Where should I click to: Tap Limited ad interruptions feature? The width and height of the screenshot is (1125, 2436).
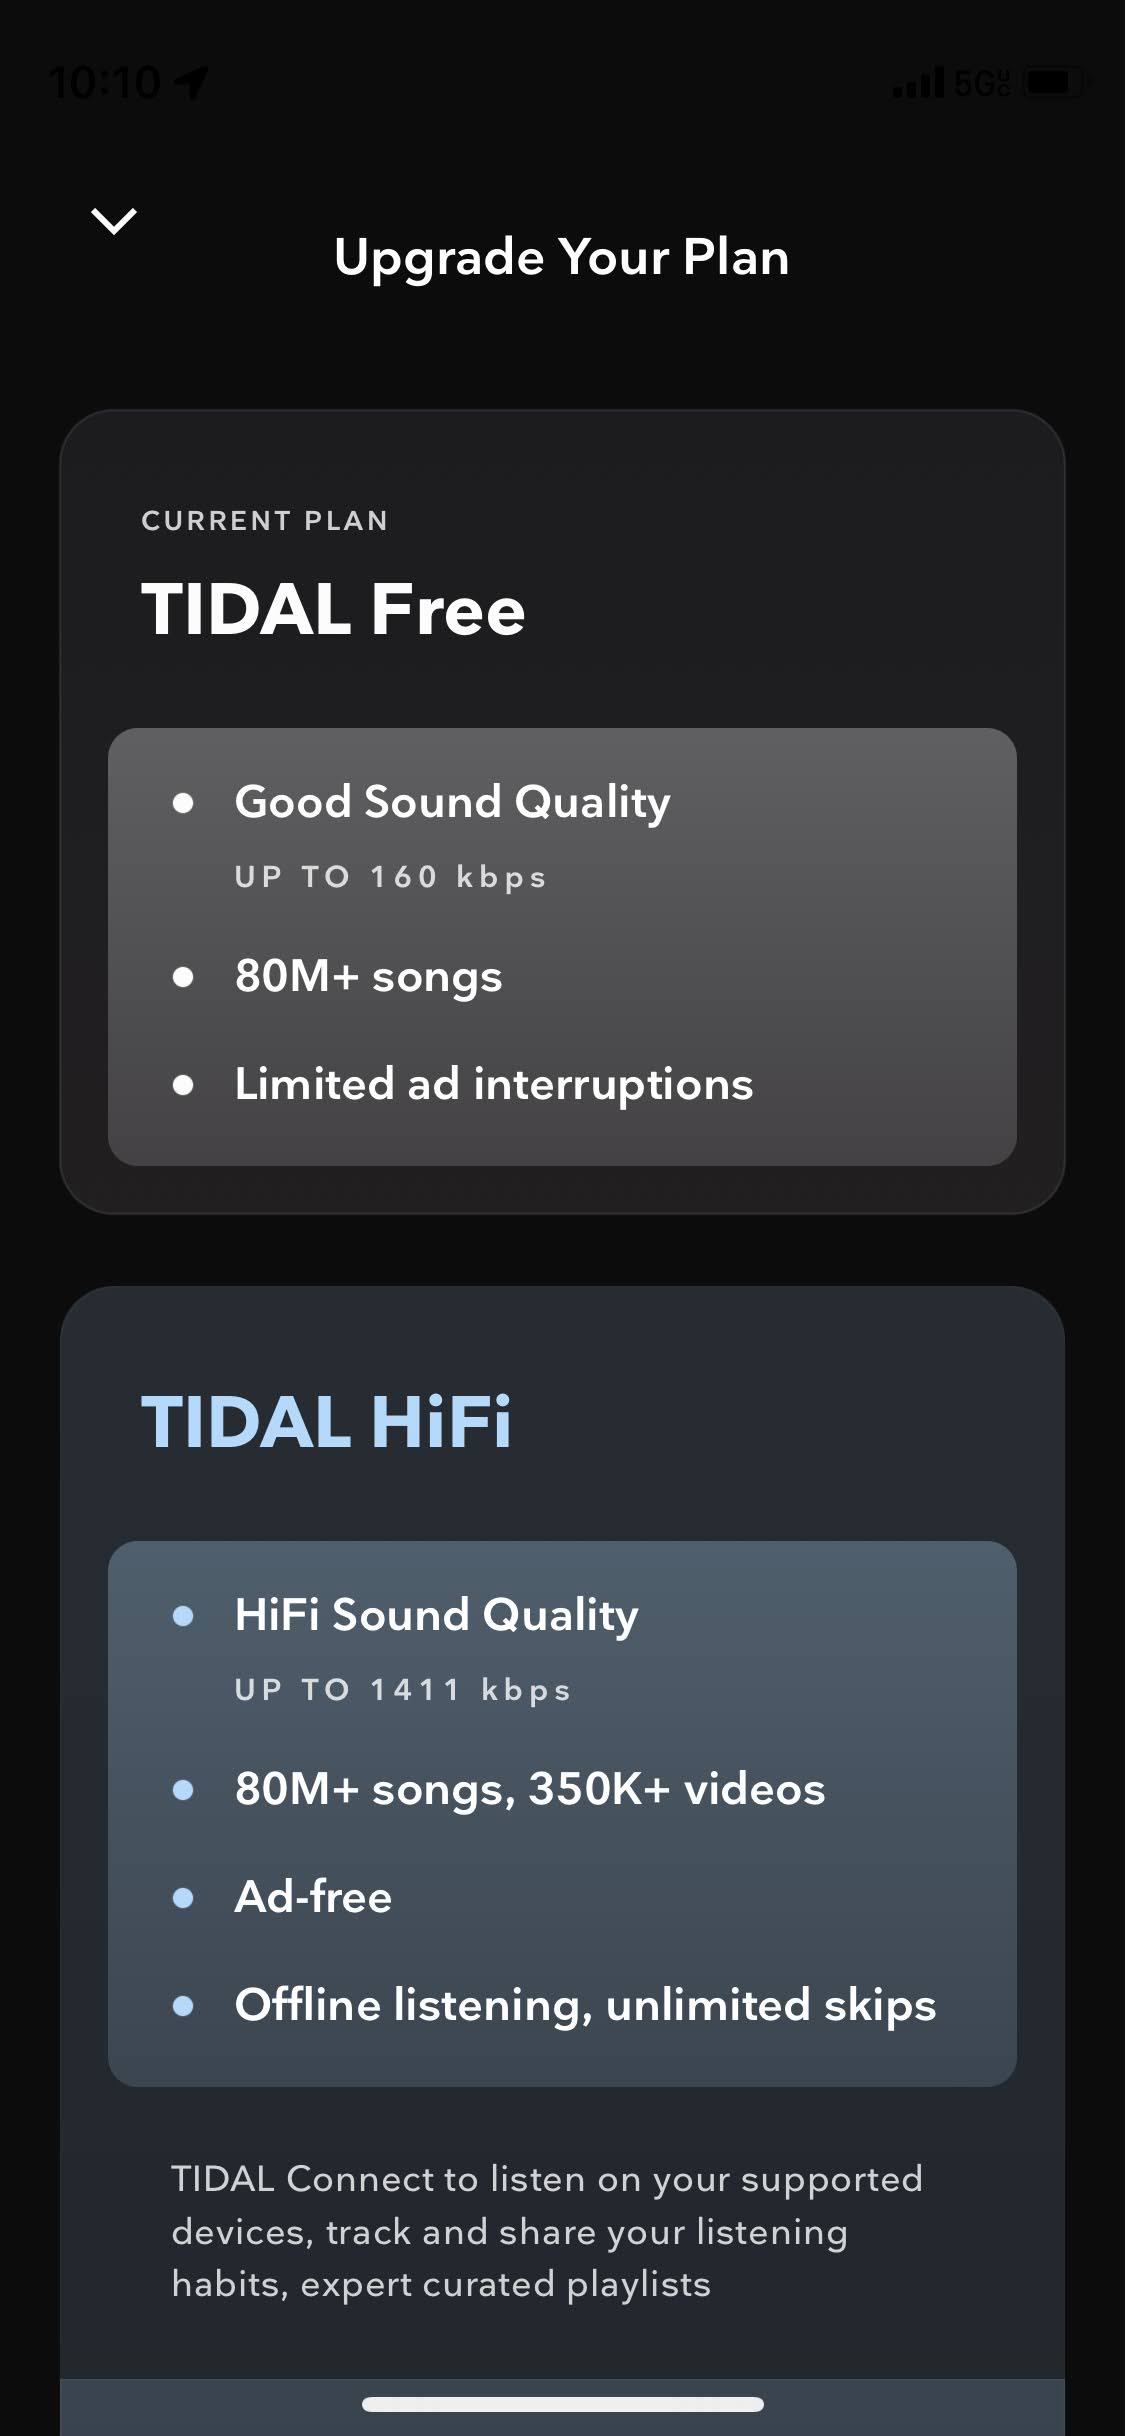click(x=494, y=1085)
